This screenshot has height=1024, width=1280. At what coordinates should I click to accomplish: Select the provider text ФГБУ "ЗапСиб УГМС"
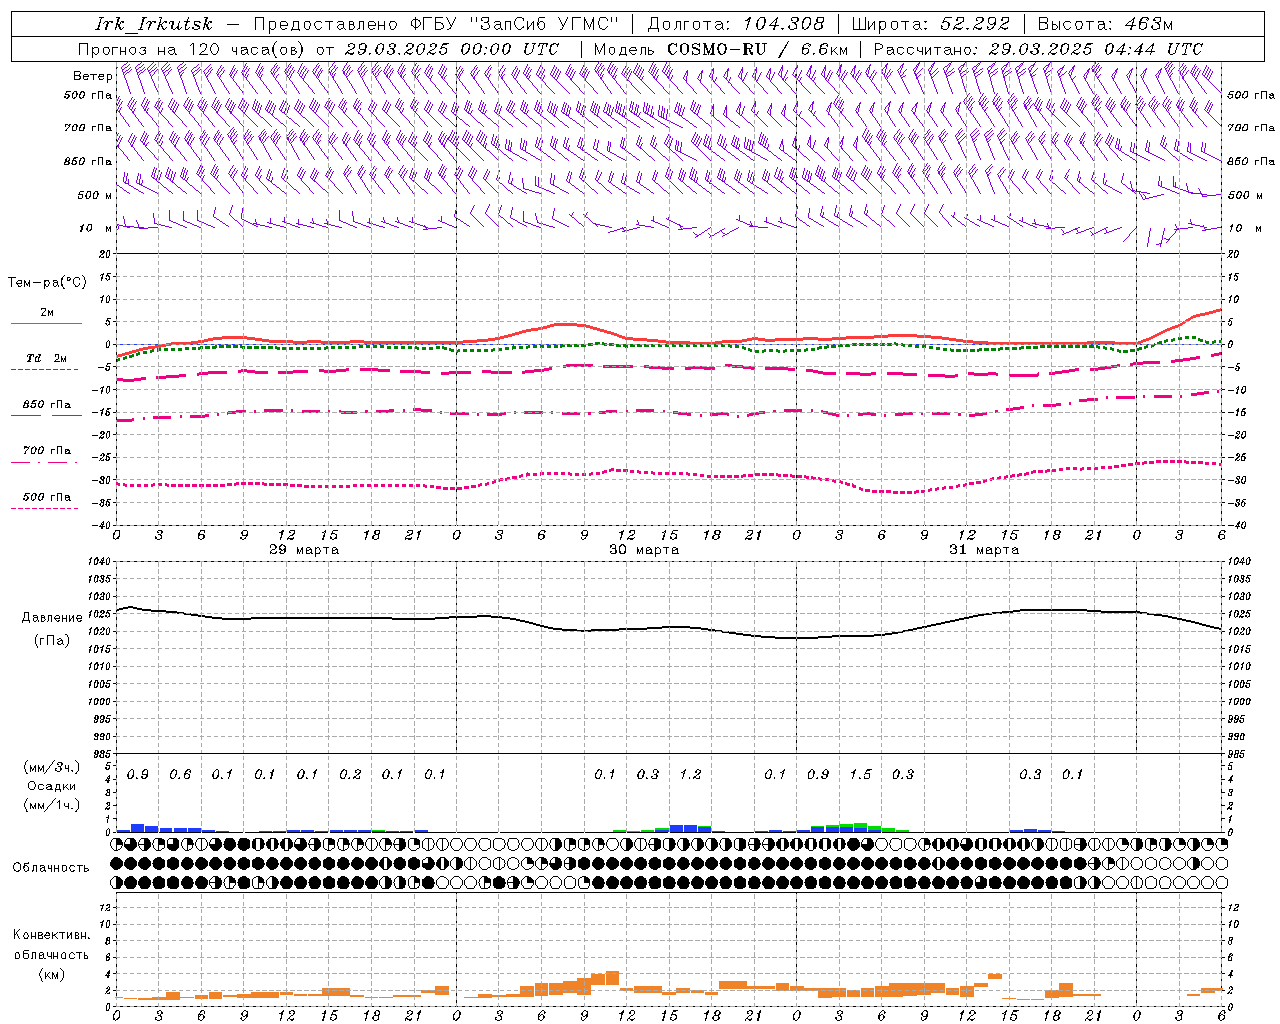[x=515, y=24]
